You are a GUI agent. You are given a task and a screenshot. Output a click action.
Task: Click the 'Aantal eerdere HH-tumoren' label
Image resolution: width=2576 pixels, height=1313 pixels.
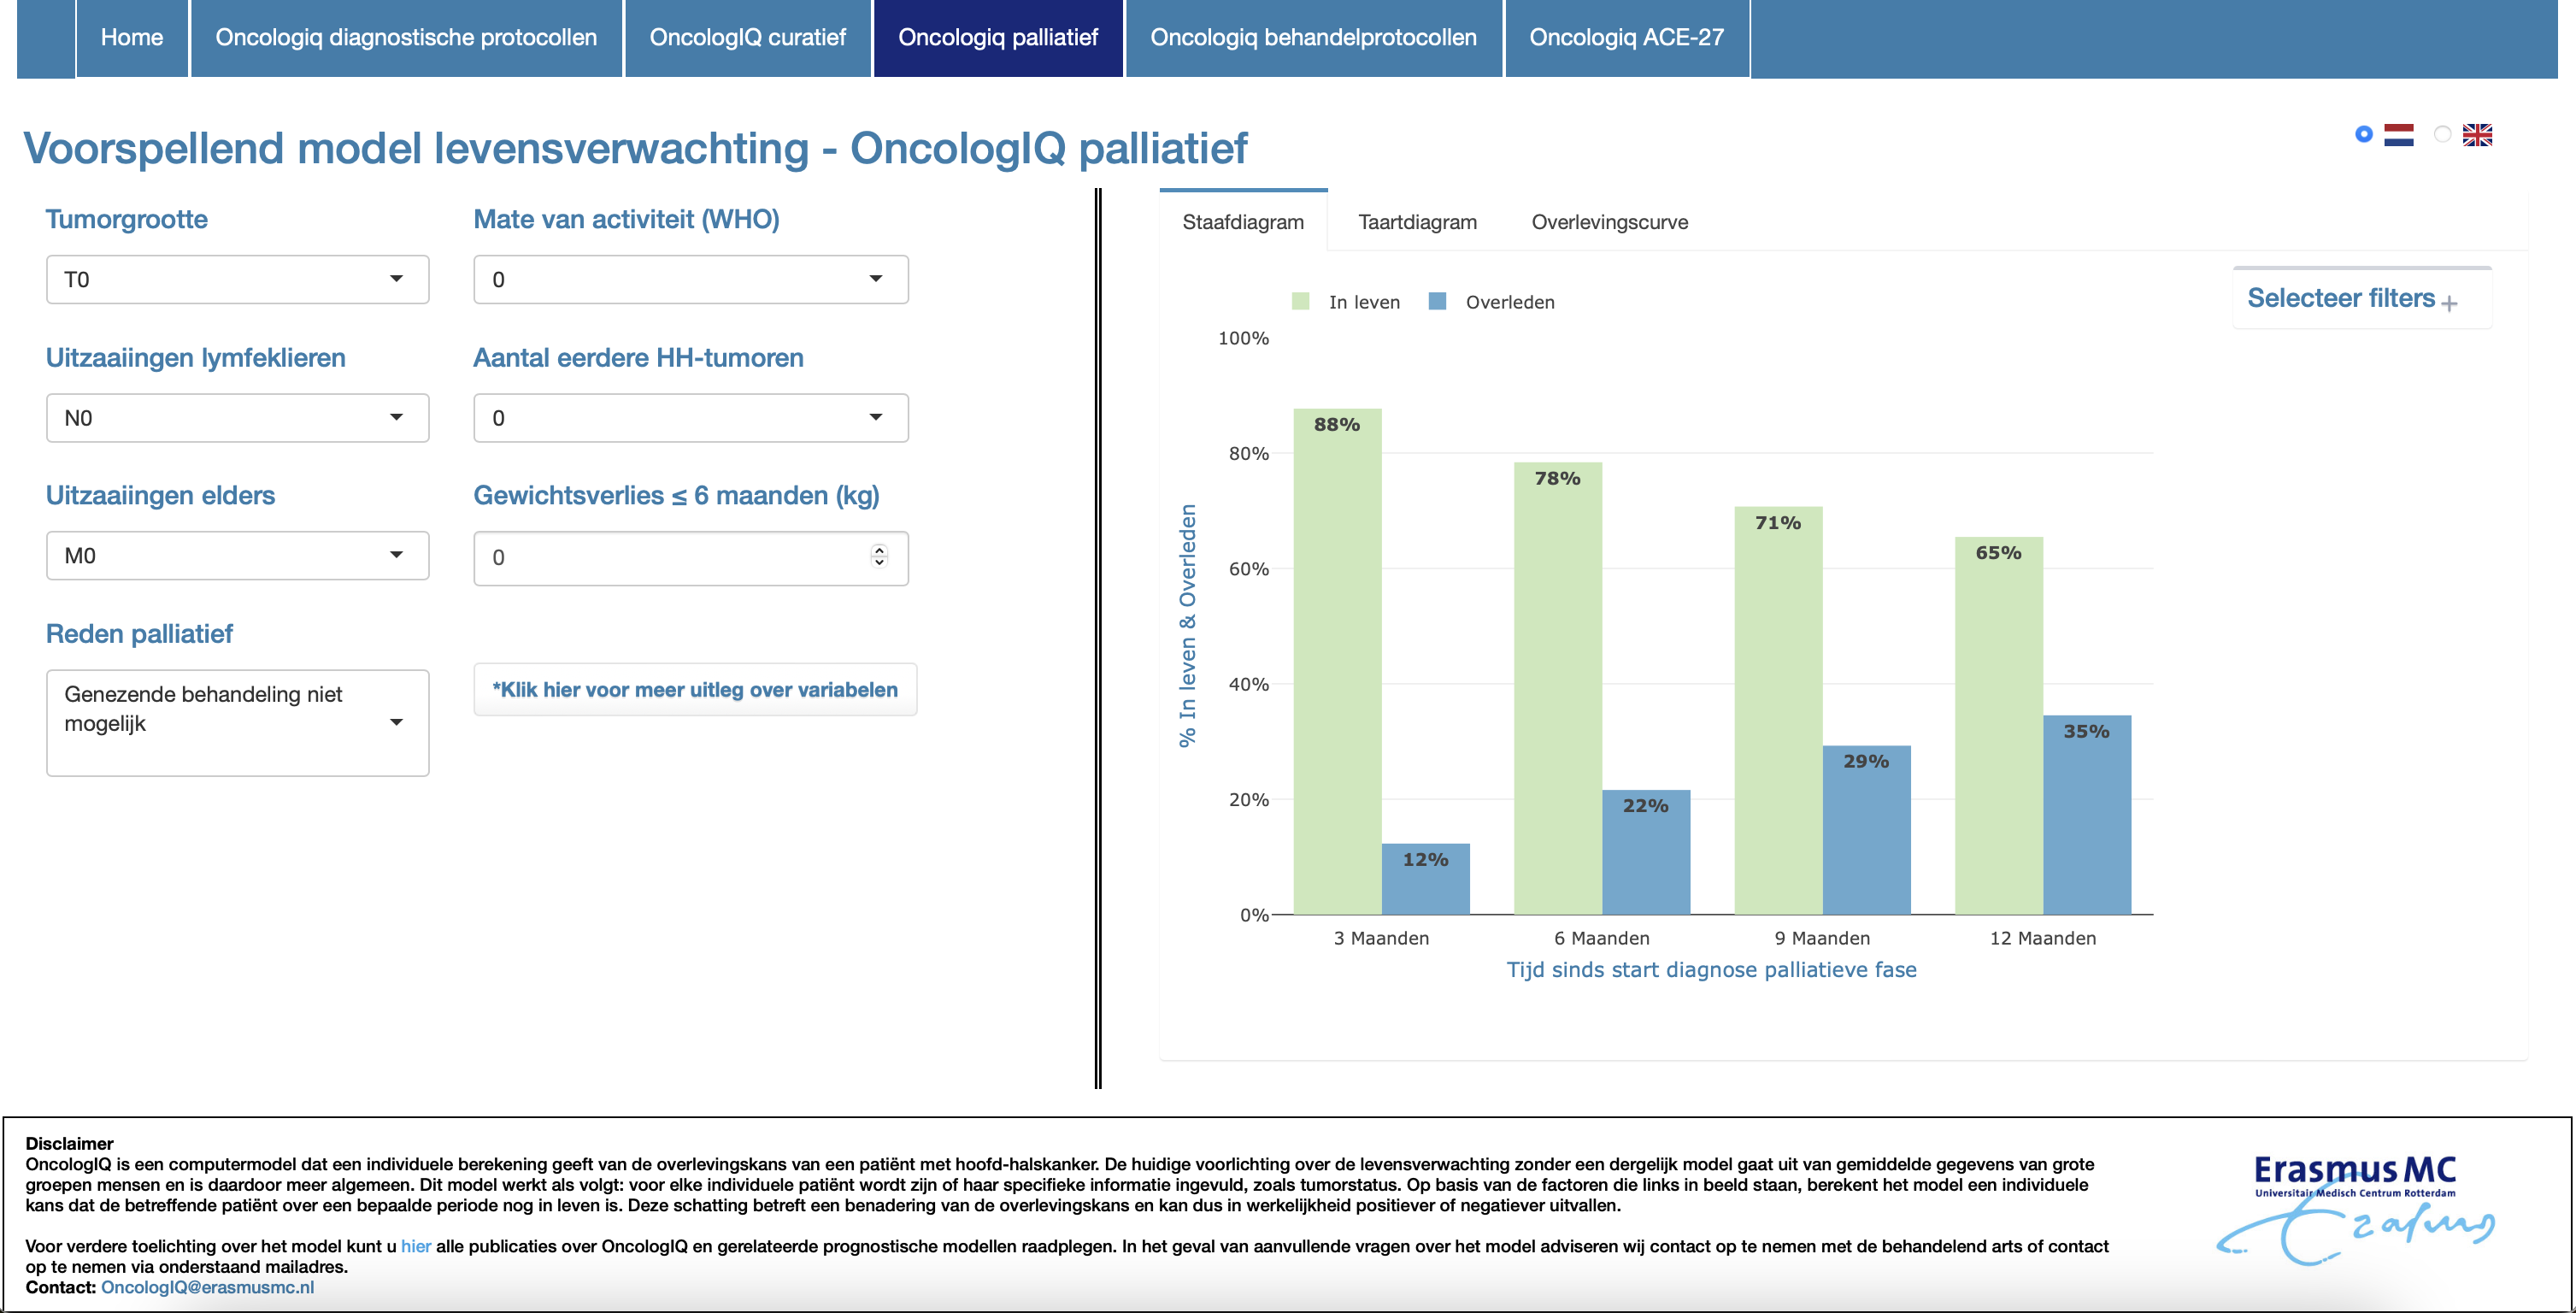click(638, 357)
